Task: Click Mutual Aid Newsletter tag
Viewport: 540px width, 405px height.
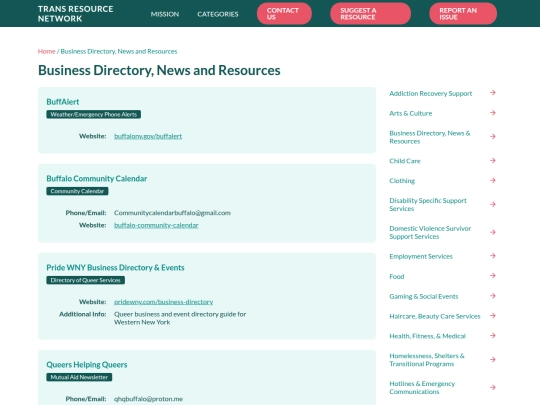Action: click(x=79, y=377)
